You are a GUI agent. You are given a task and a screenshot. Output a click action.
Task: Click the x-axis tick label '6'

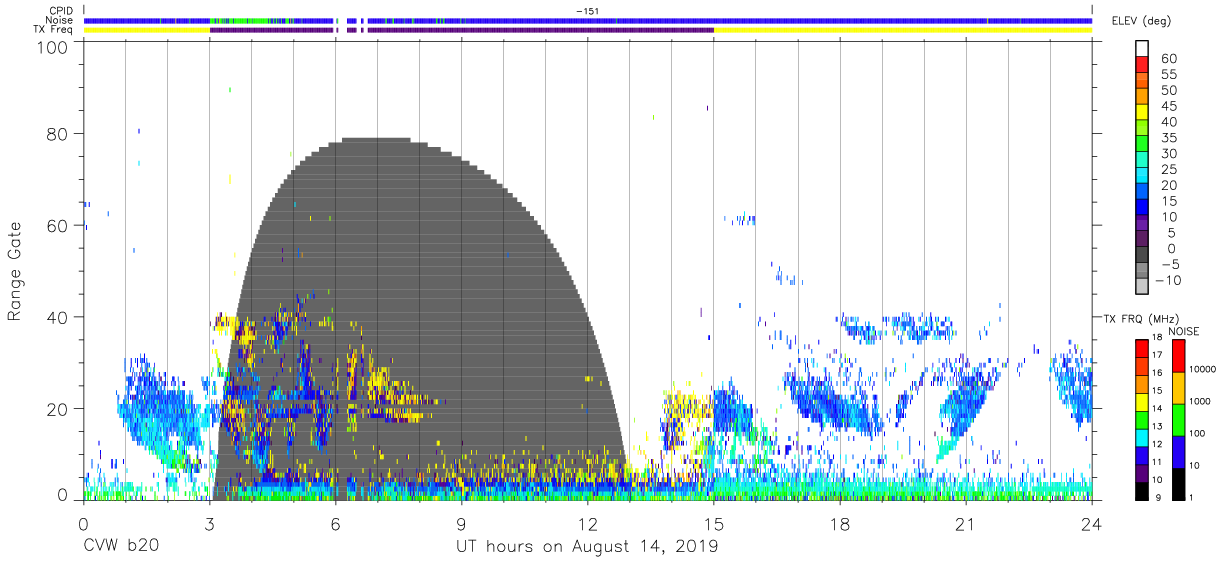335,524
